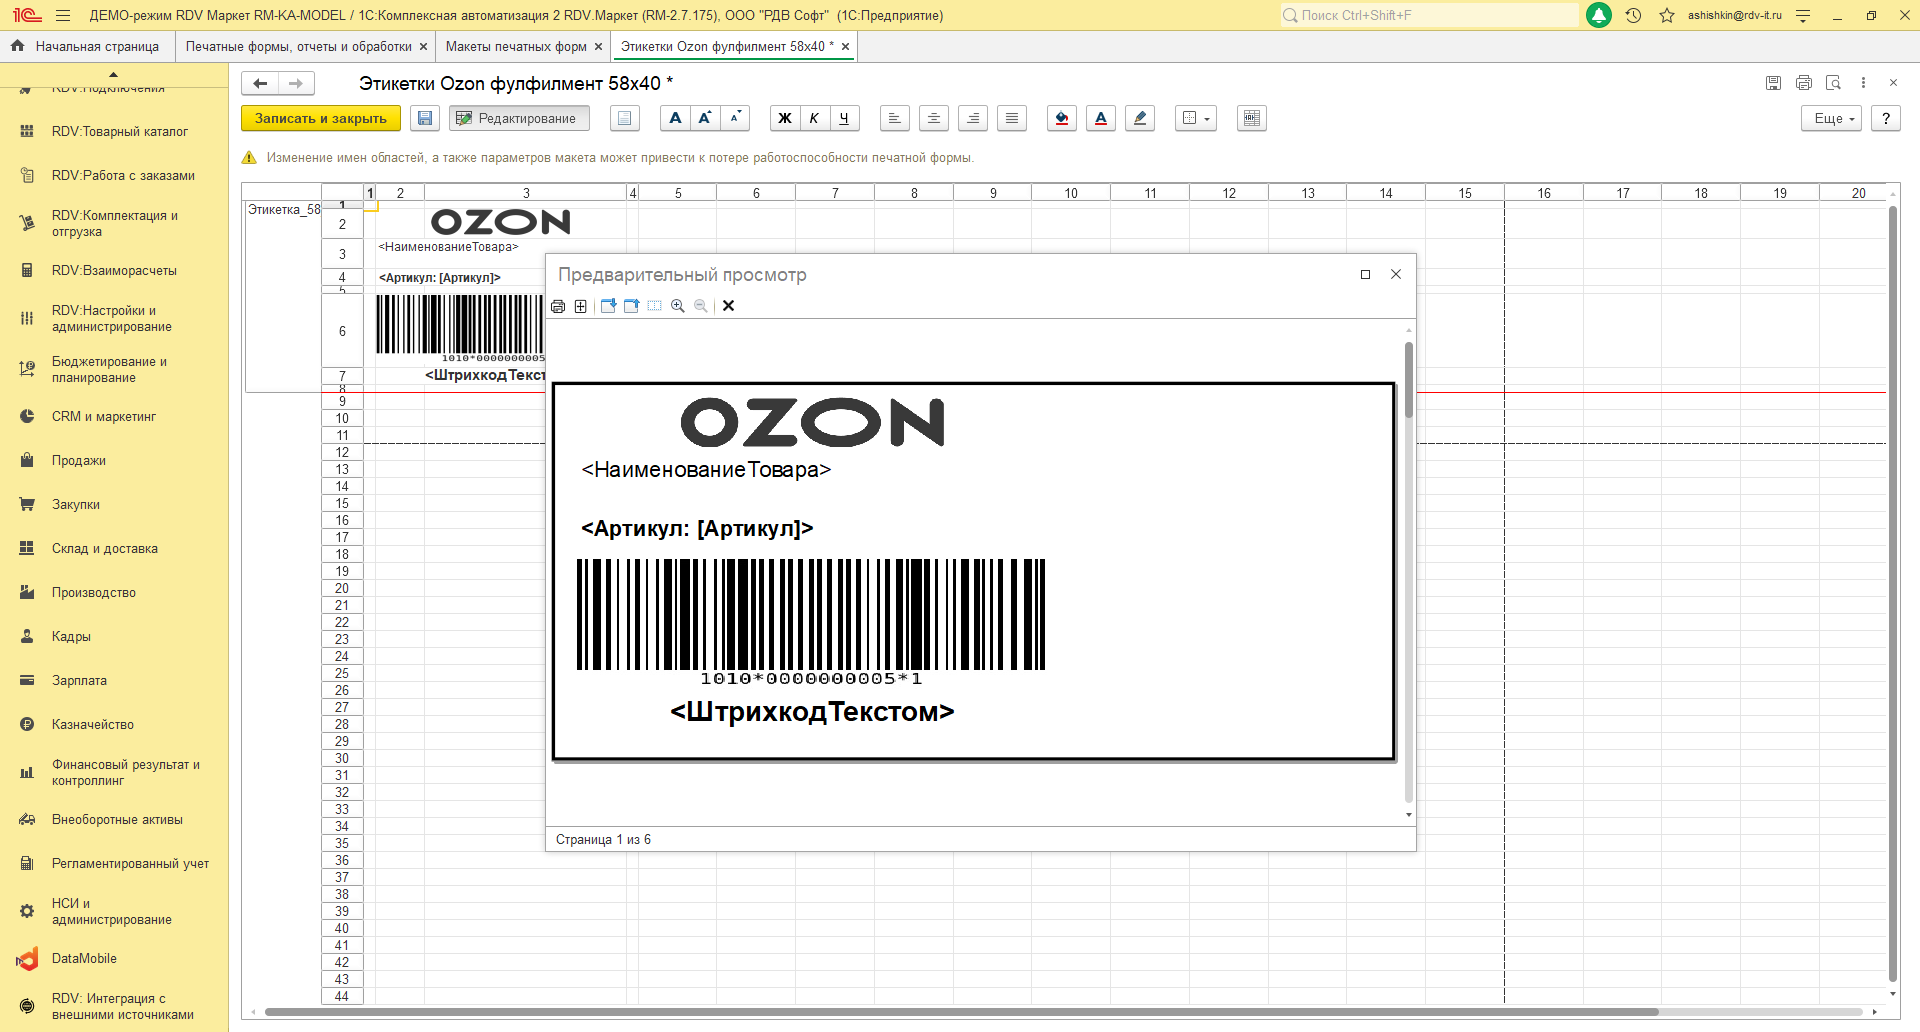Viewport: 1920px width, 1032px height.
Task: Close the Этикетки Ozon фулфилмент 58x40 tab
Action: coord(845,46)
